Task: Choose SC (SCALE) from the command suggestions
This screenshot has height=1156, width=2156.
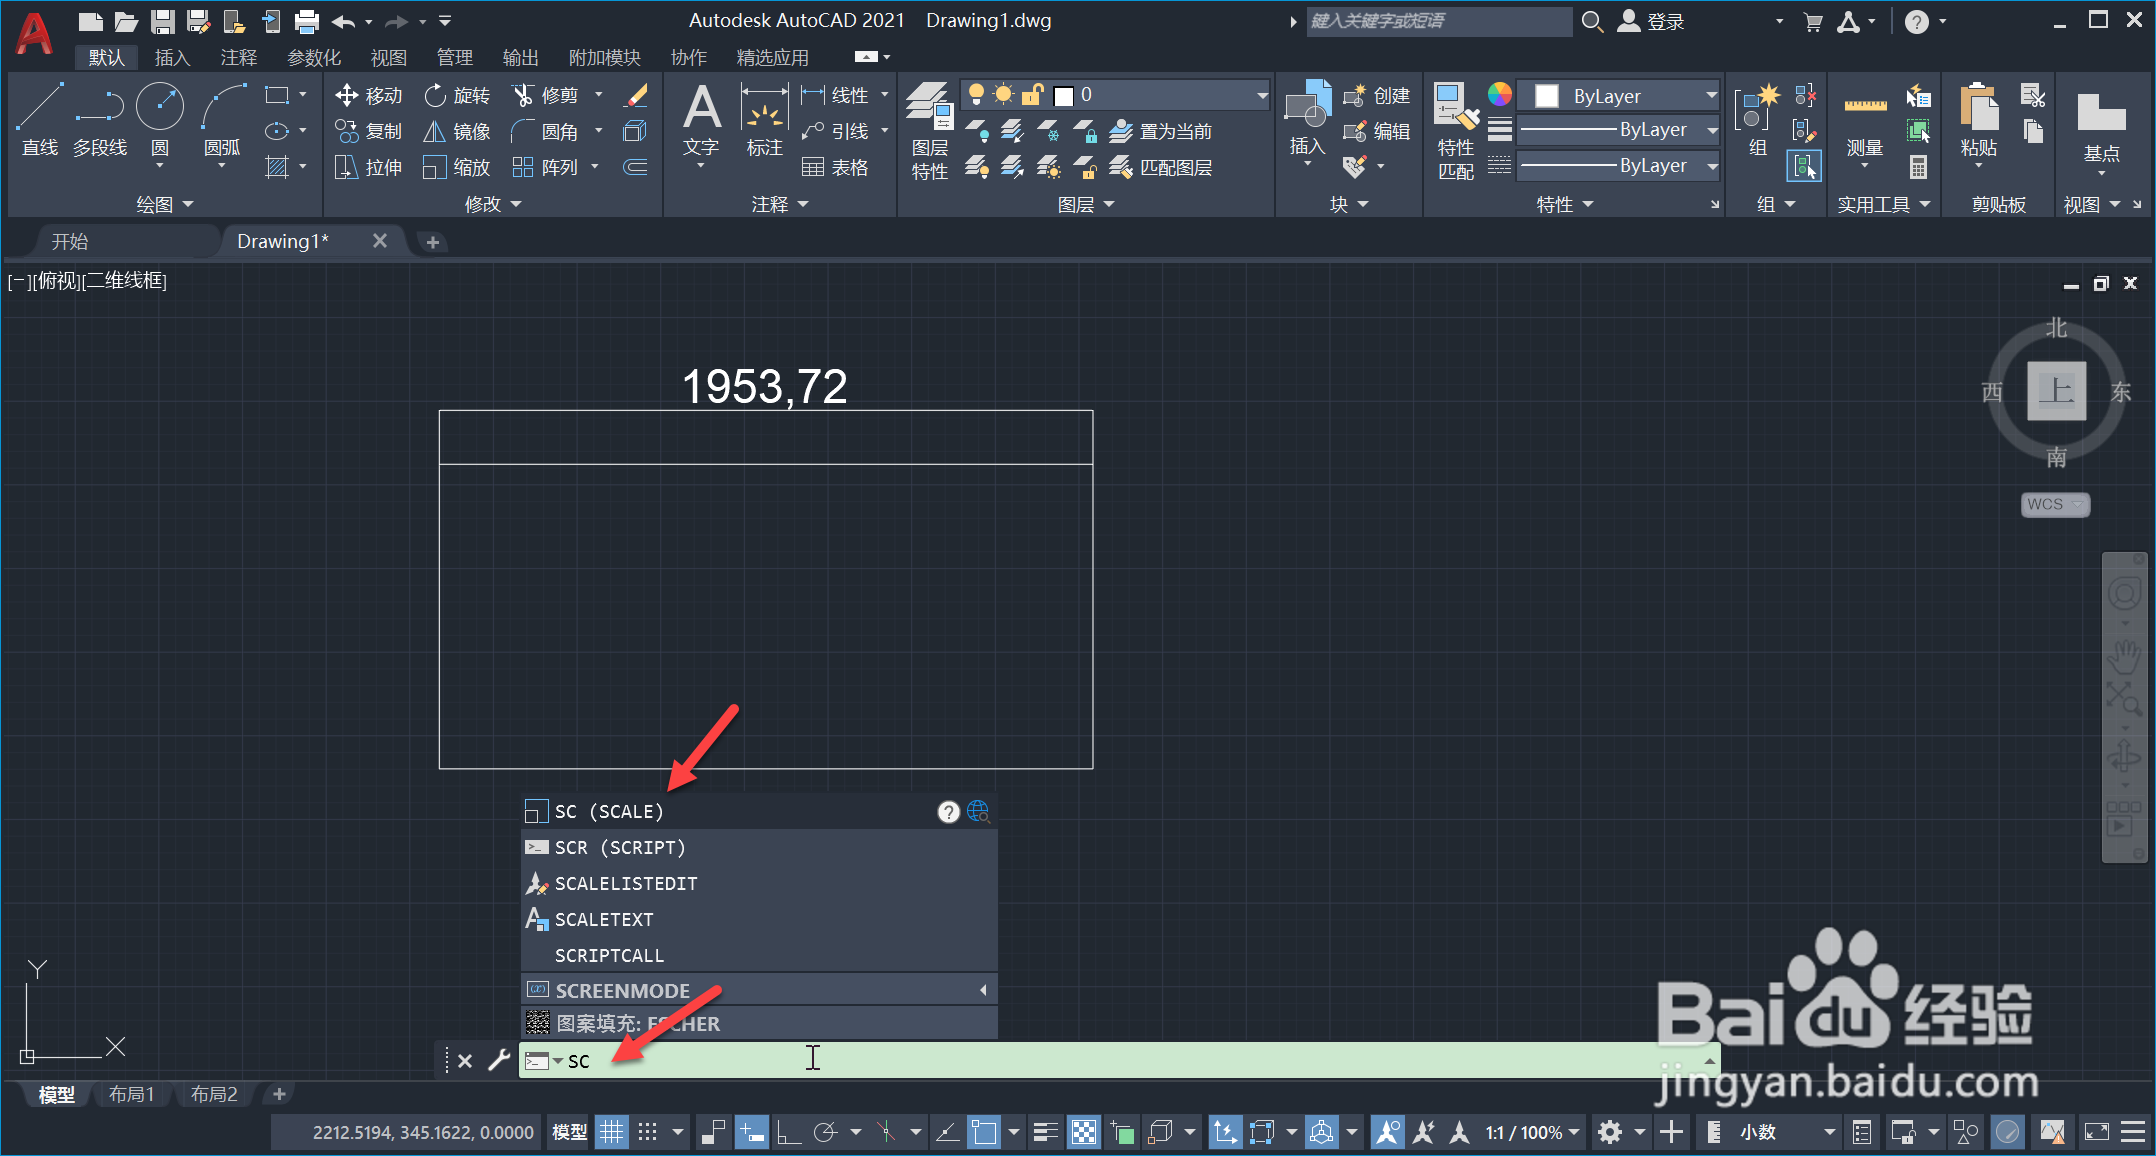Action: pyautogui.click(x=608, y=811)
